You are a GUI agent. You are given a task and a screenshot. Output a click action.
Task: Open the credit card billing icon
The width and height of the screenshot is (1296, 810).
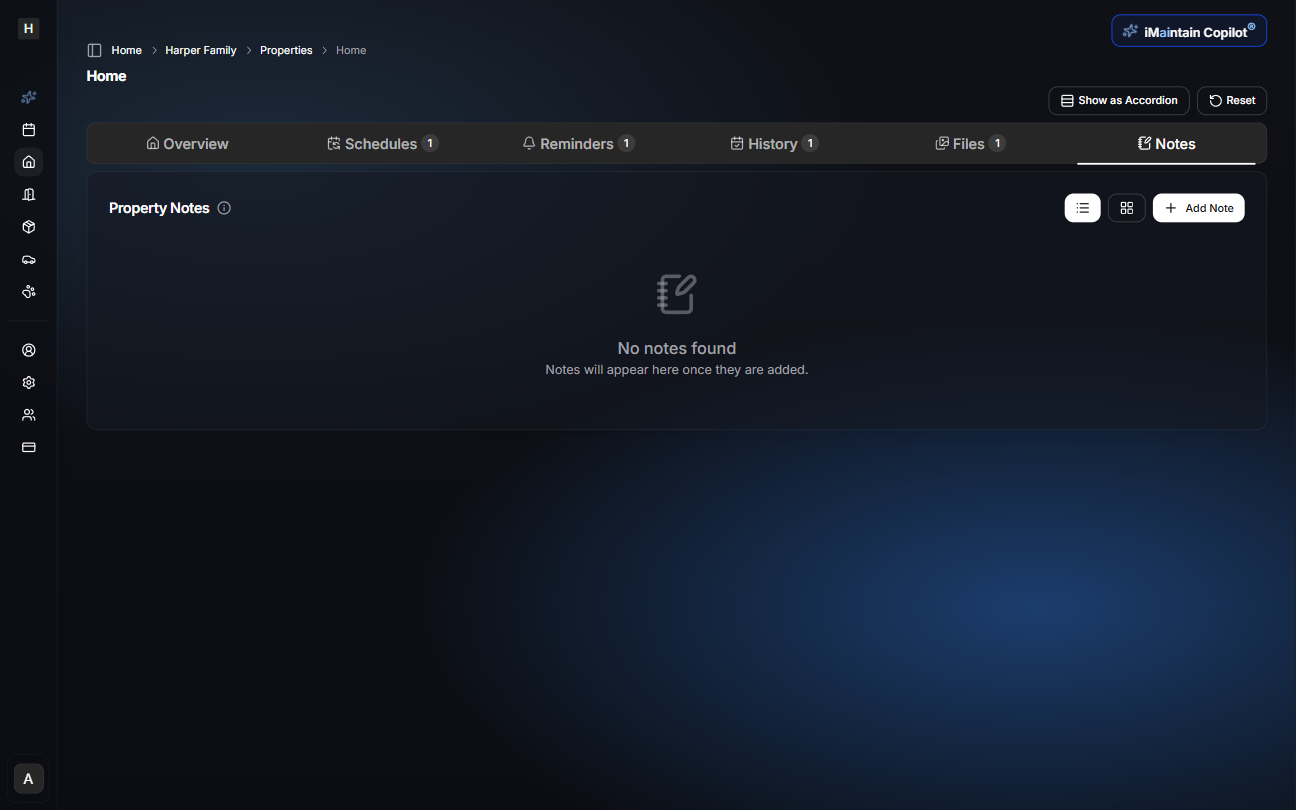29,448
